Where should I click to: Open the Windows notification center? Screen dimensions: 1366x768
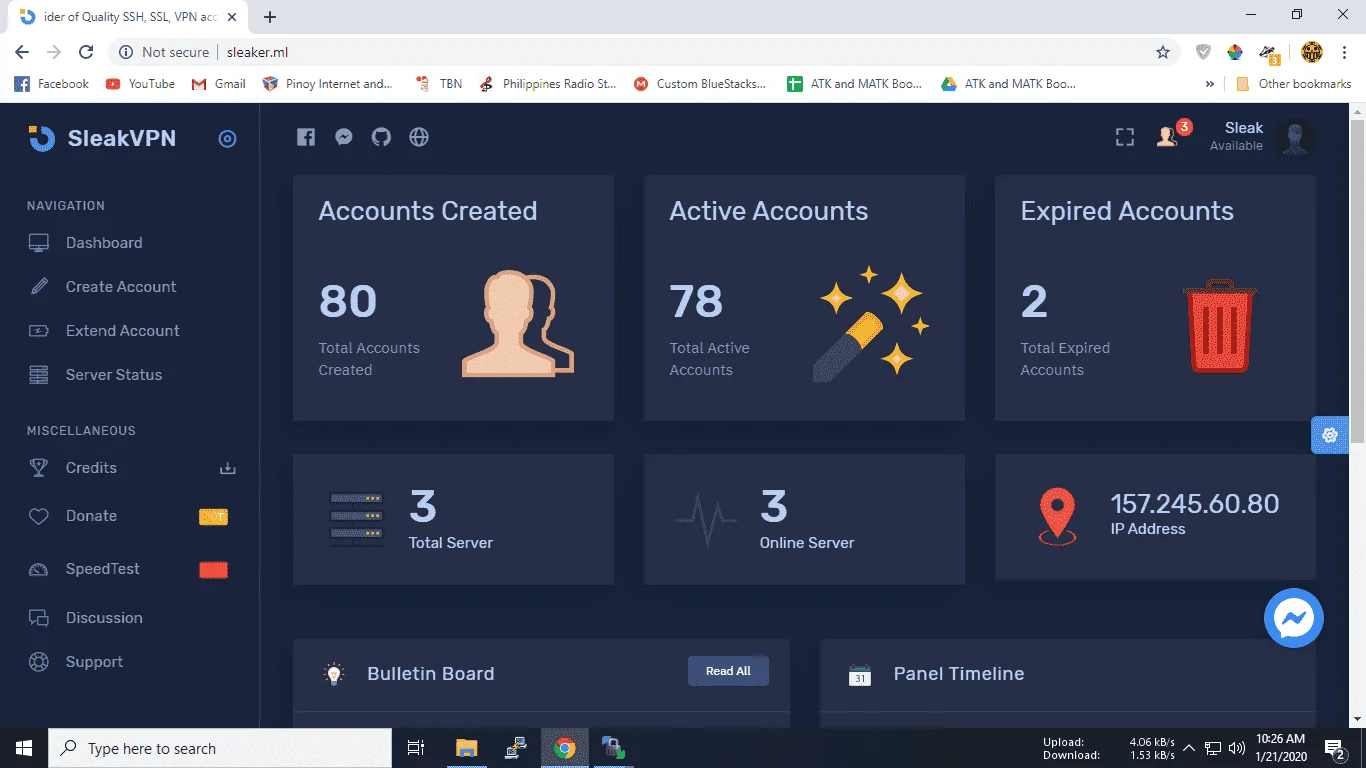point(1335,748)
